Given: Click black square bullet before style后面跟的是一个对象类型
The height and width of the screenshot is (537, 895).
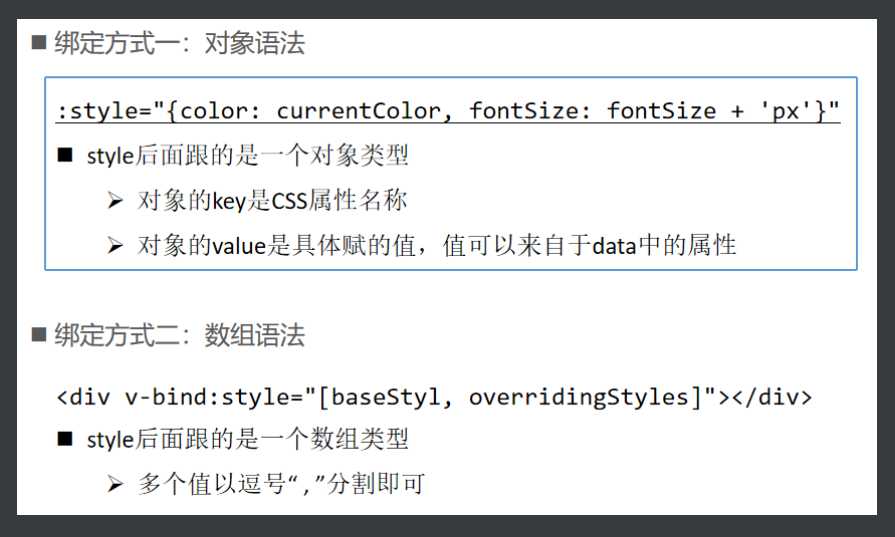Looking at the screenshot, I should (x=65, y=155).
